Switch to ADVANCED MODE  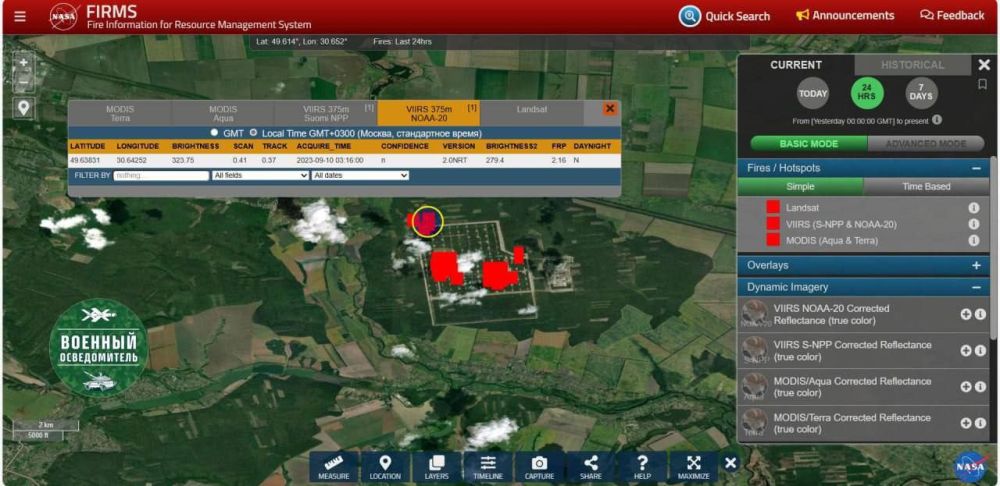click(x=926, y=143)
